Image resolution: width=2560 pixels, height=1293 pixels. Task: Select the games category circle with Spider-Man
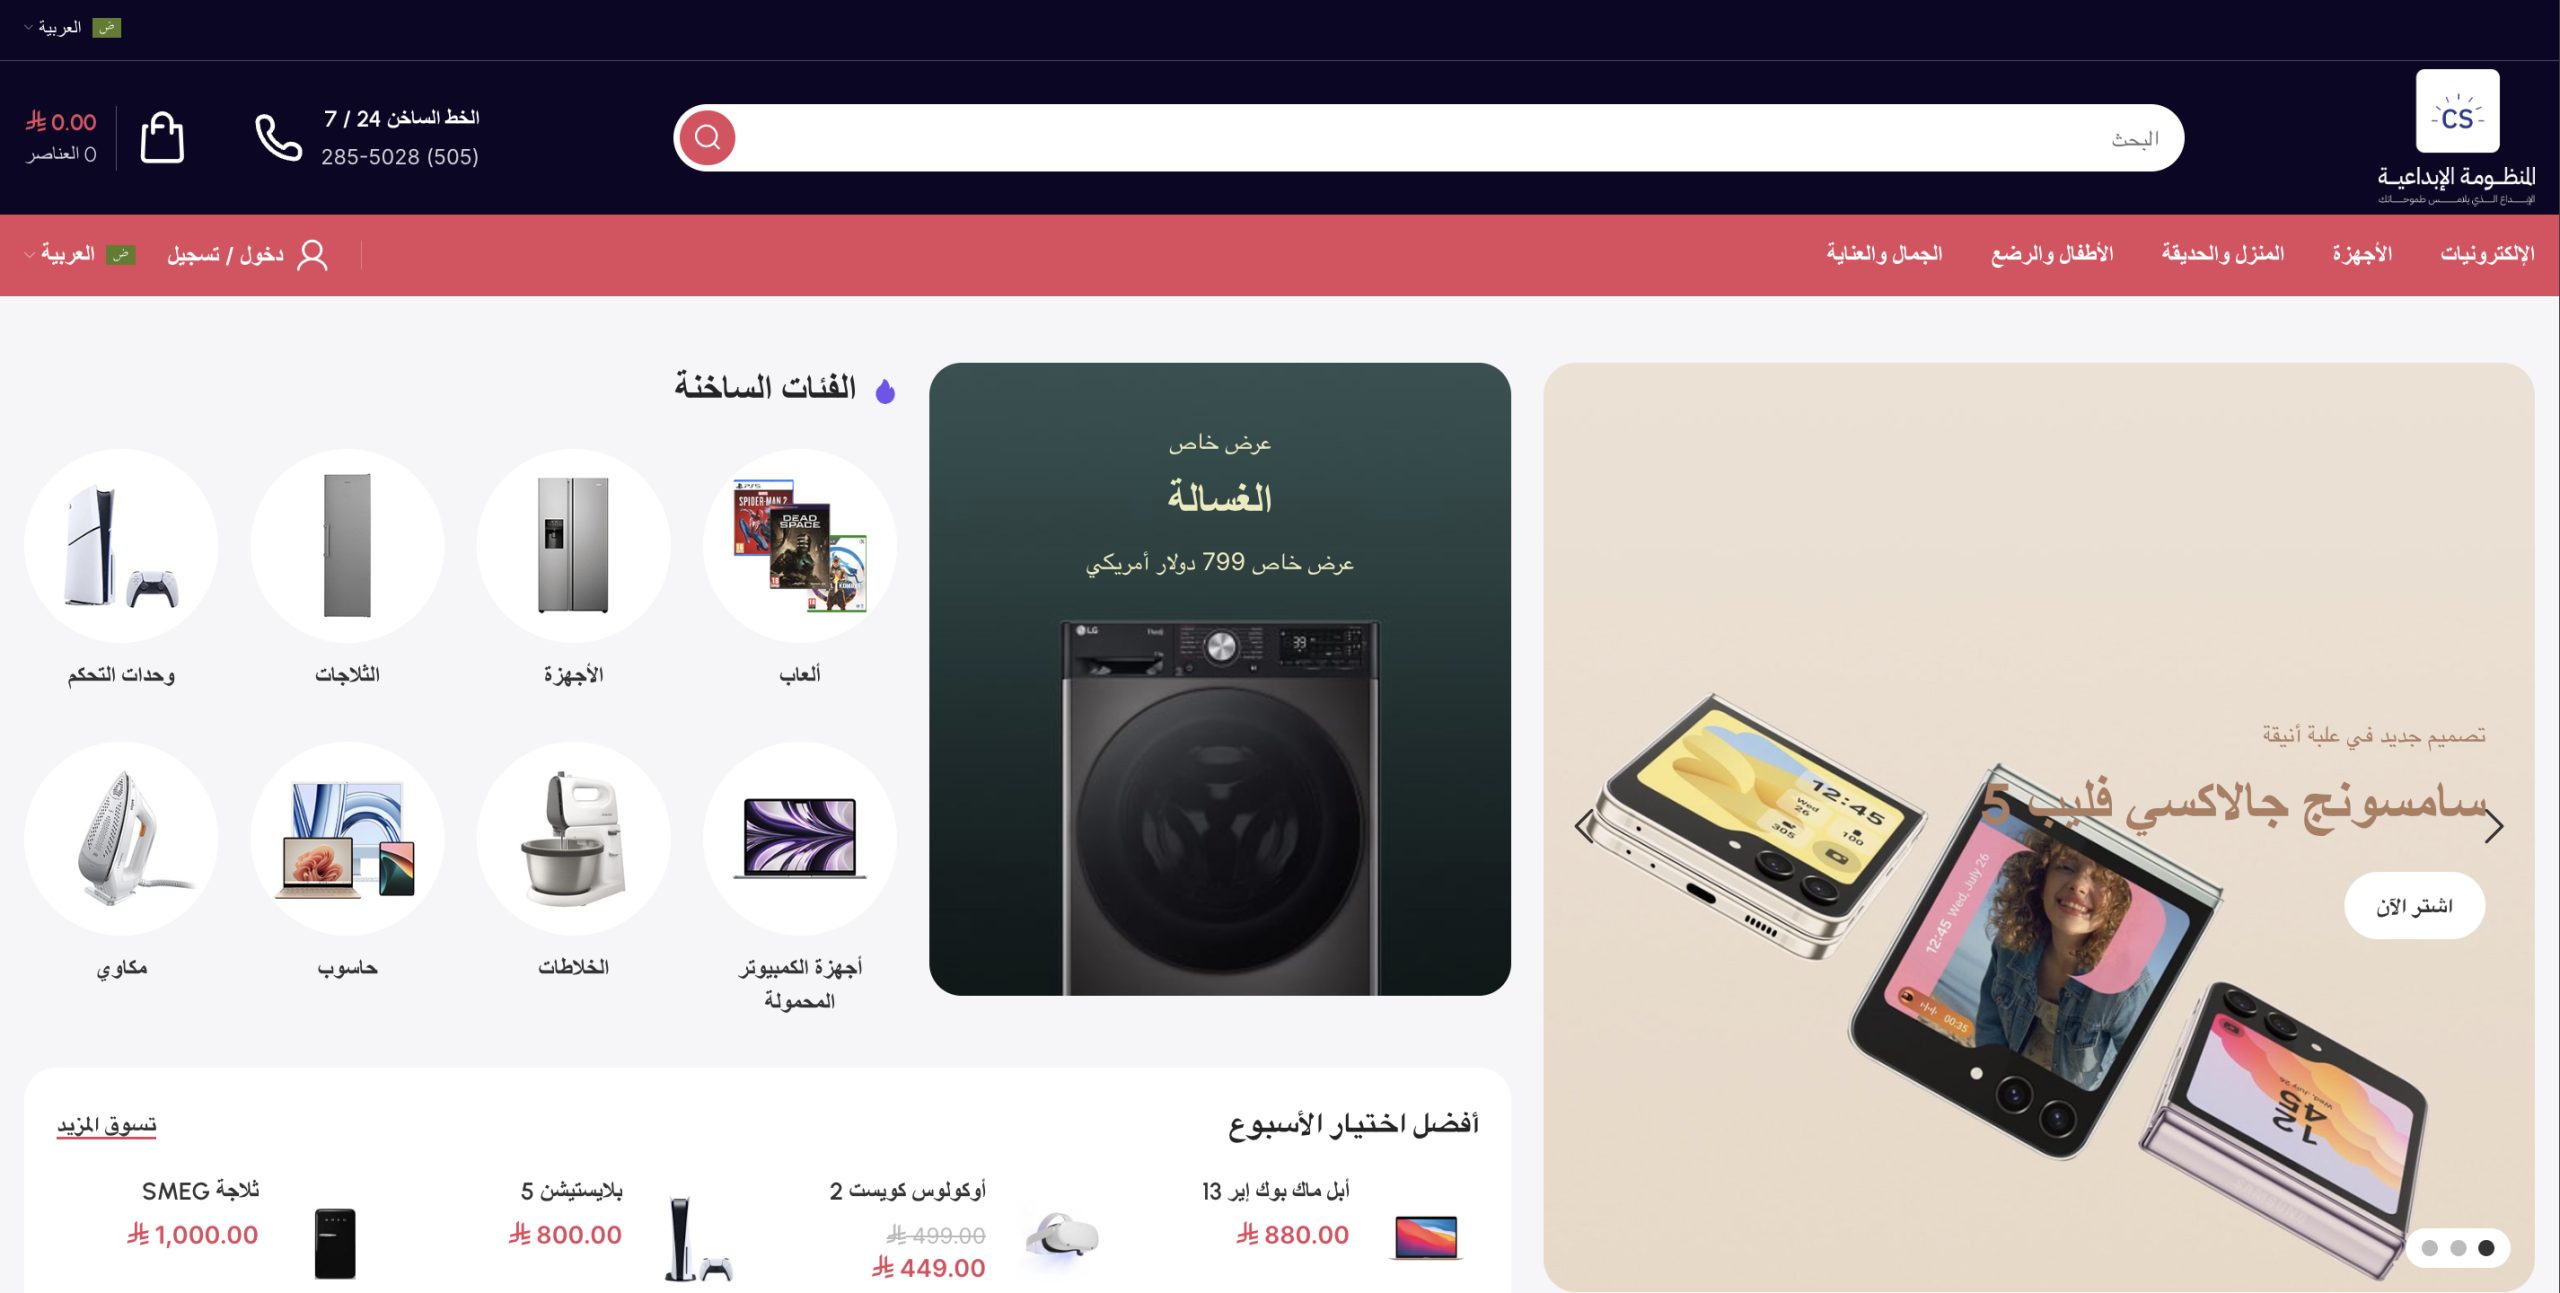pyautogui.click(x=800, y=546)
